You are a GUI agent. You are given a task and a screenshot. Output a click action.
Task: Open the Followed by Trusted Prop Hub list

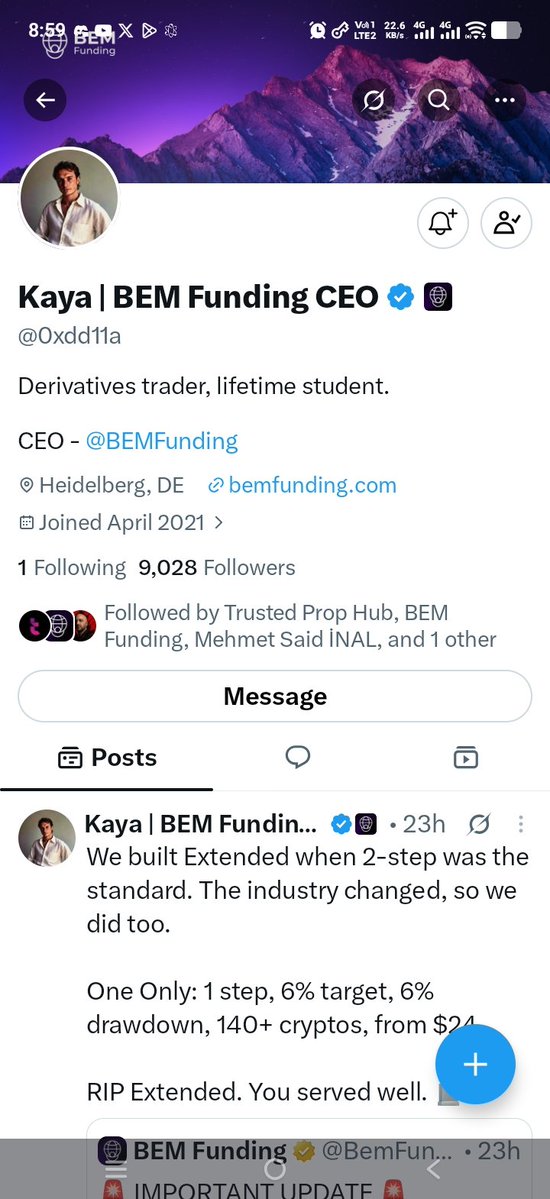(257, 625)
